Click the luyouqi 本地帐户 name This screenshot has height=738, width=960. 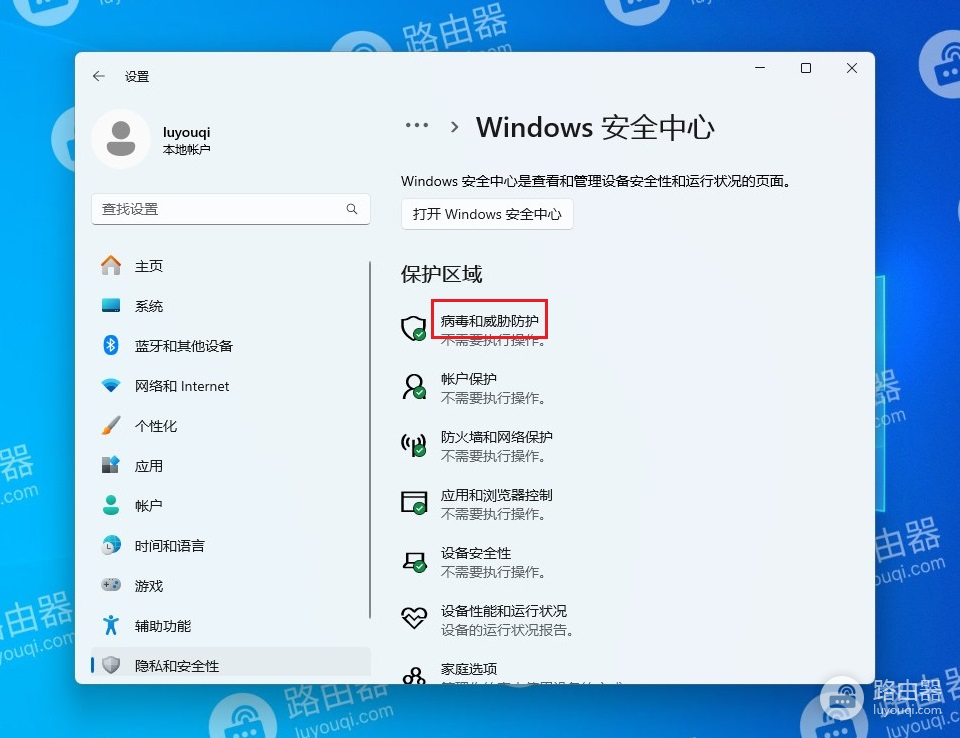186,140
